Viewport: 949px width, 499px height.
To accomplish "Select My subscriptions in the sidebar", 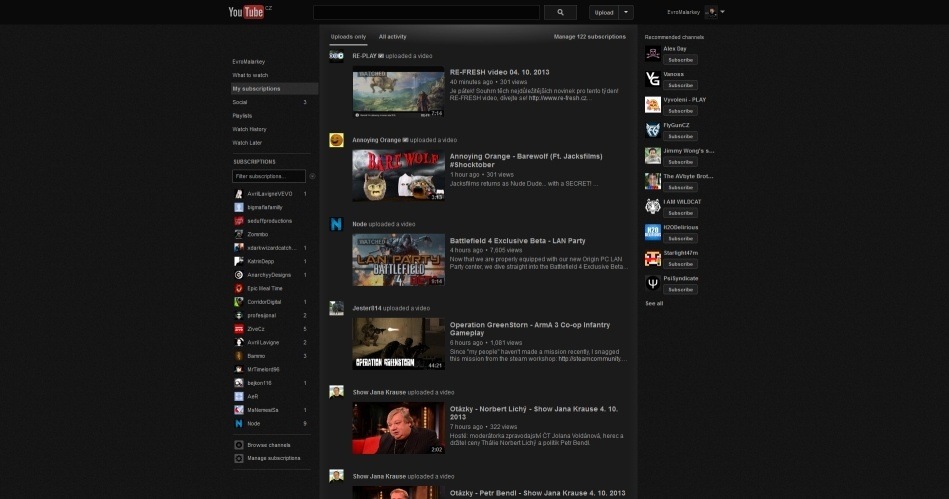I will [274, 88].
